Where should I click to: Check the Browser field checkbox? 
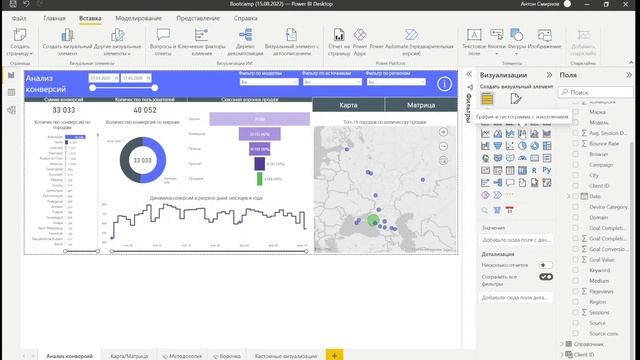pos(576,154)
